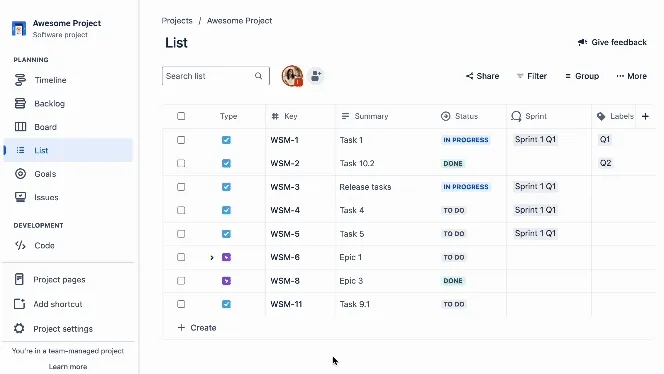Click Give feedback button
664x374 pixels.
coord(612,42)
